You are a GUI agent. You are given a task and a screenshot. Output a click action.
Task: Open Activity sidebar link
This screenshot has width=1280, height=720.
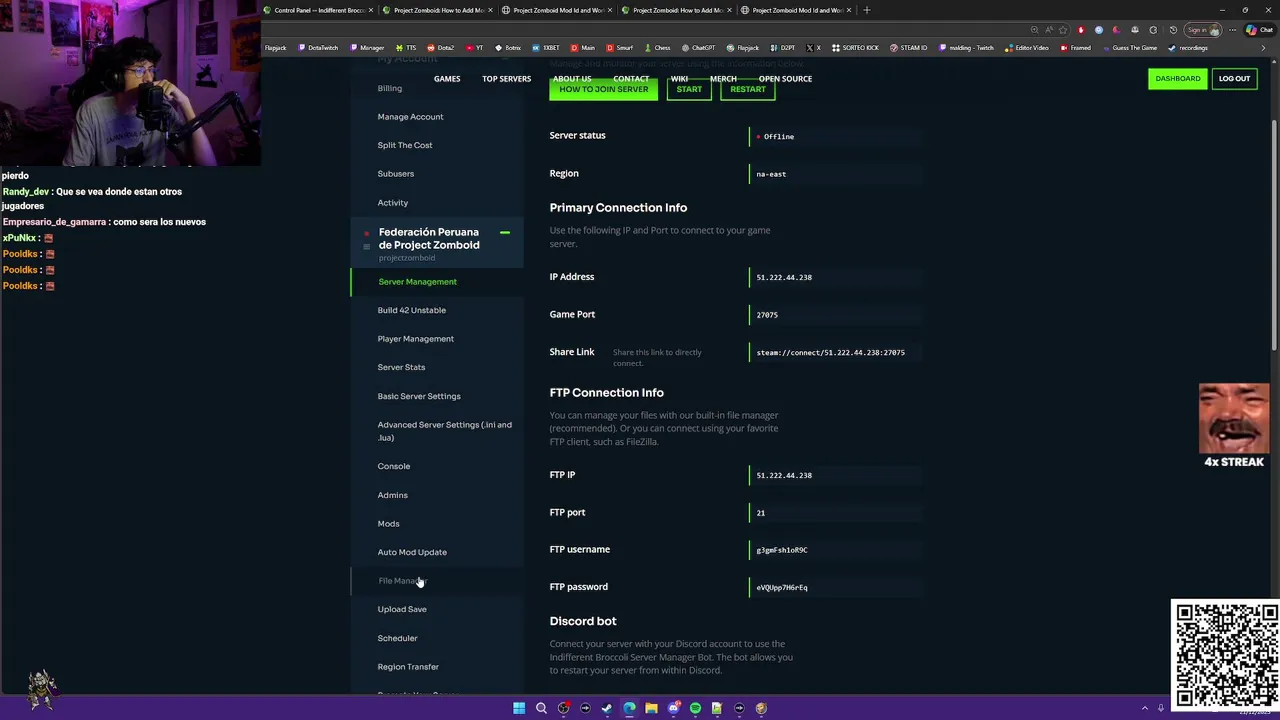(x=393, y=203)
